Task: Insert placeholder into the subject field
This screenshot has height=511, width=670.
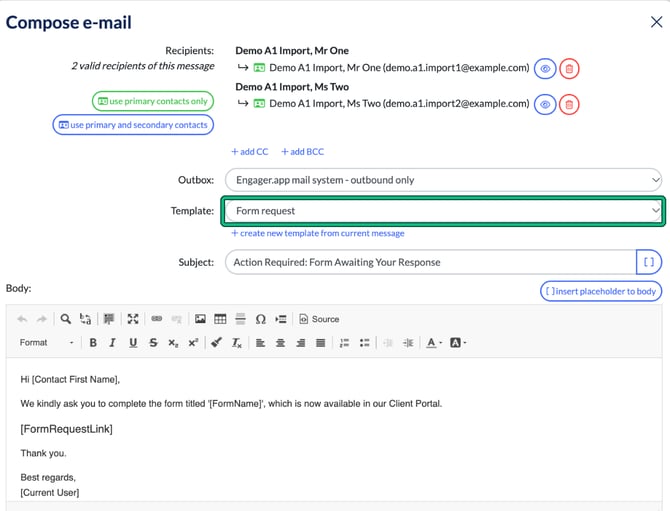Action: pos(649,262)
